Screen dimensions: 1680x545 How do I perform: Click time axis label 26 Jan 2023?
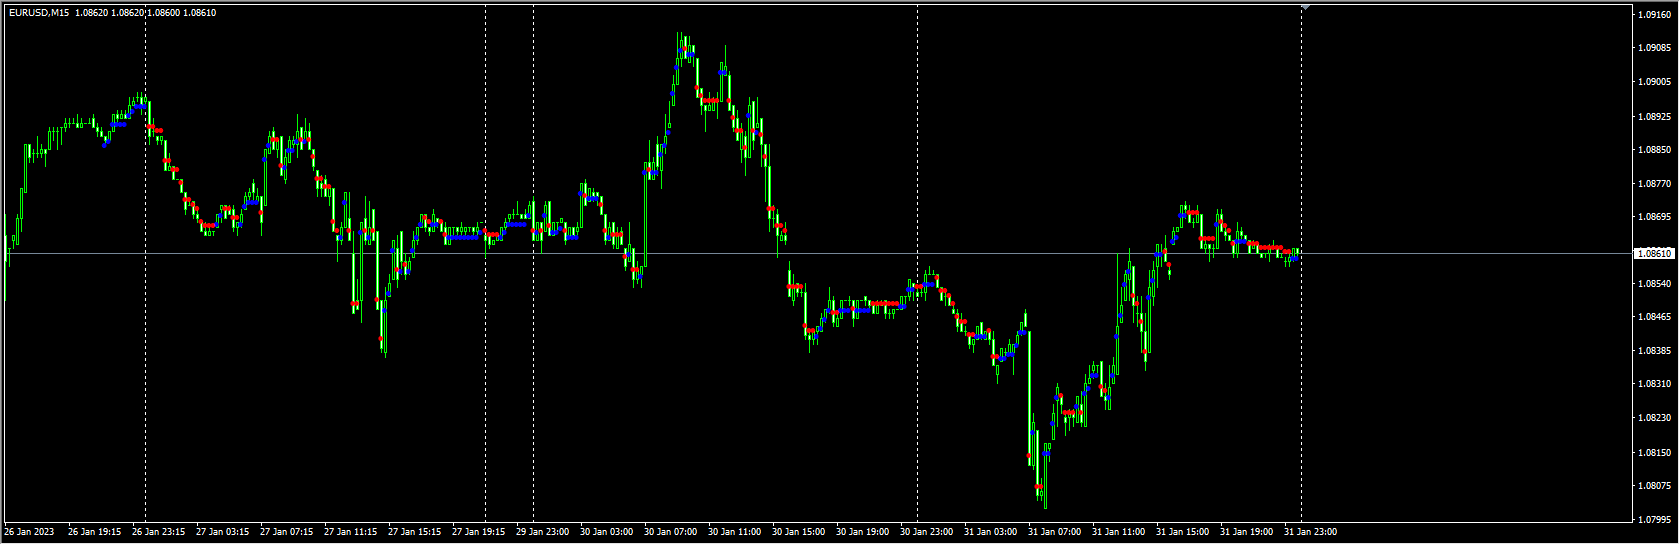tap(29, 532)
